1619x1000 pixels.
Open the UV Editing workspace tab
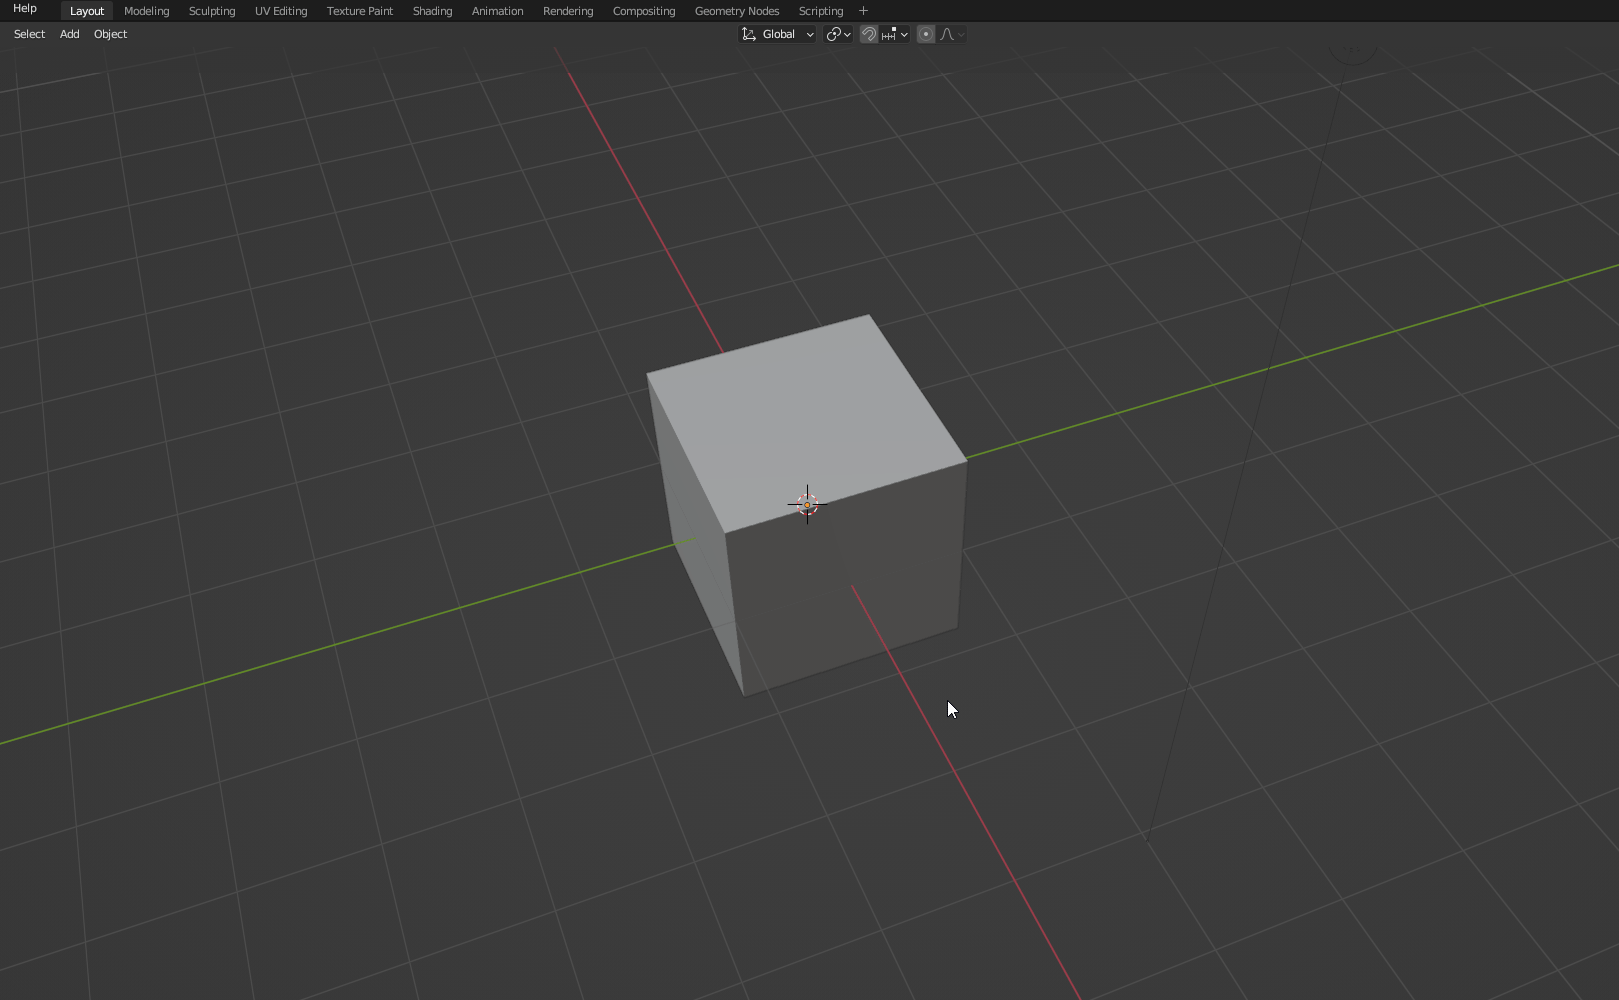tap(281, 11)
